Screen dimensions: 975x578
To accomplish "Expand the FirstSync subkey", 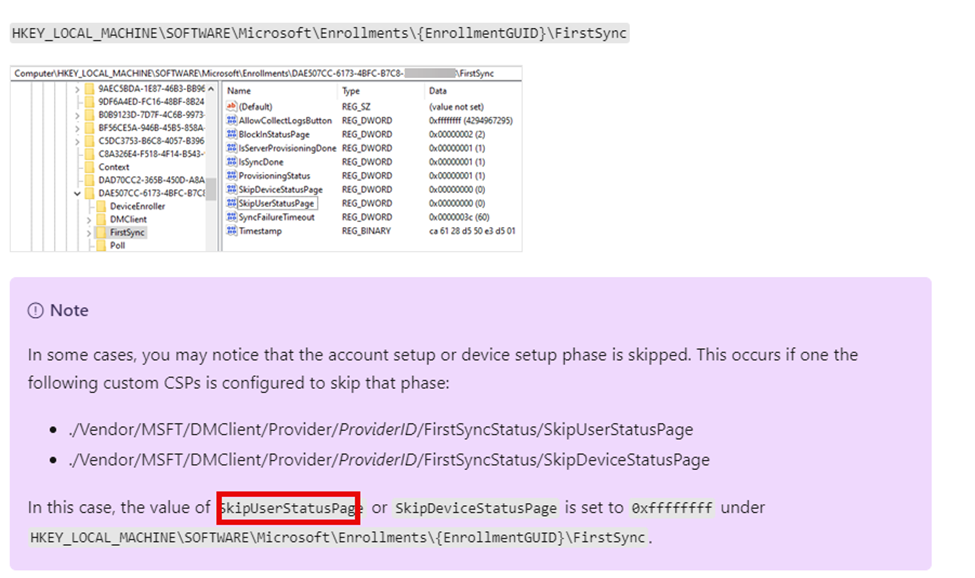I will 88,232.
